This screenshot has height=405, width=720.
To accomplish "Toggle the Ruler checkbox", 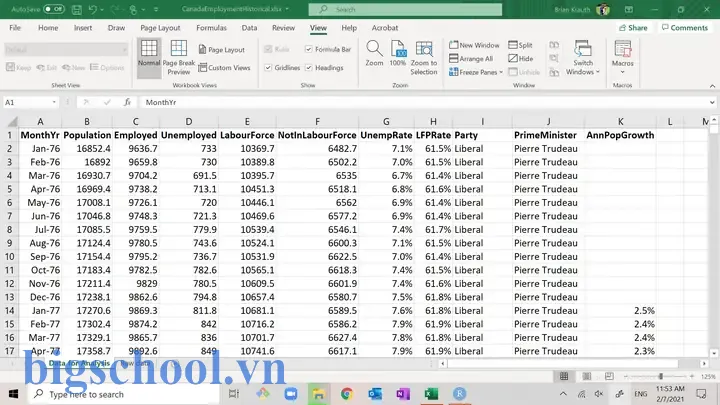I will click(x=268, y=49).
